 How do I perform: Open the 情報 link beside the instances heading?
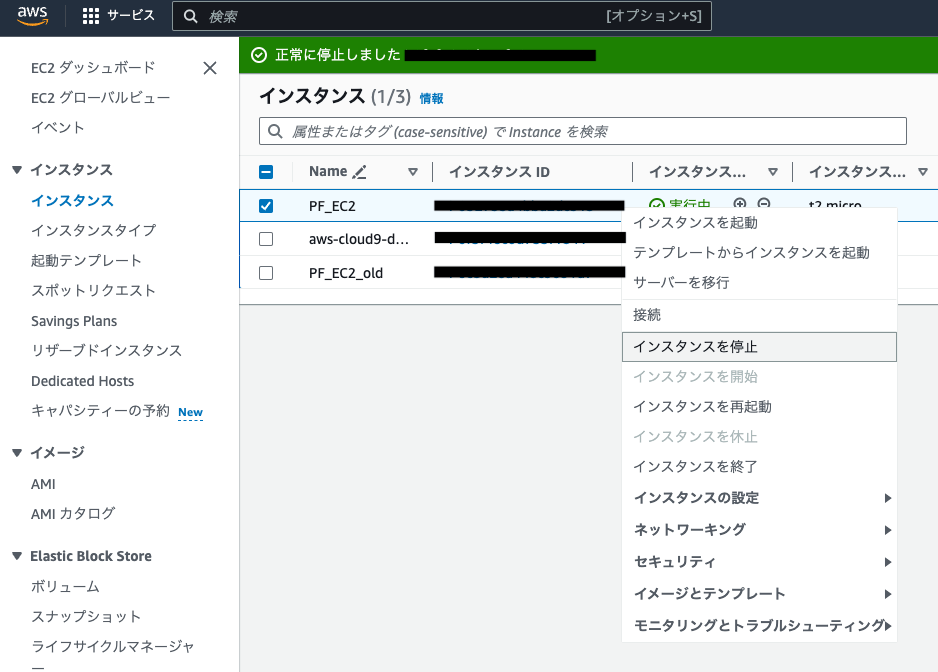[x=431, y=99]
